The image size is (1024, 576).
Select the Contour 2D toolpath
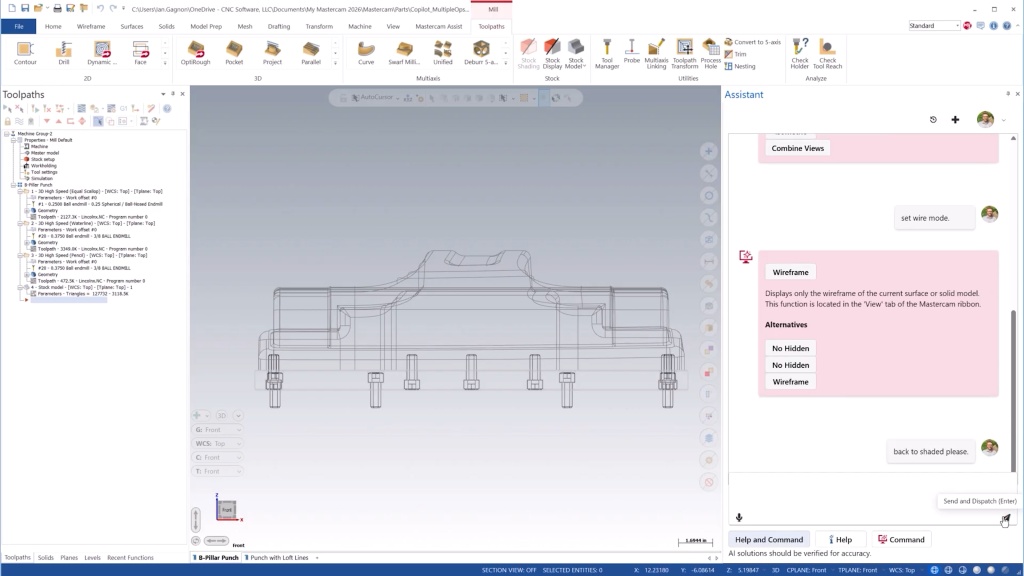tap(25, 57)
